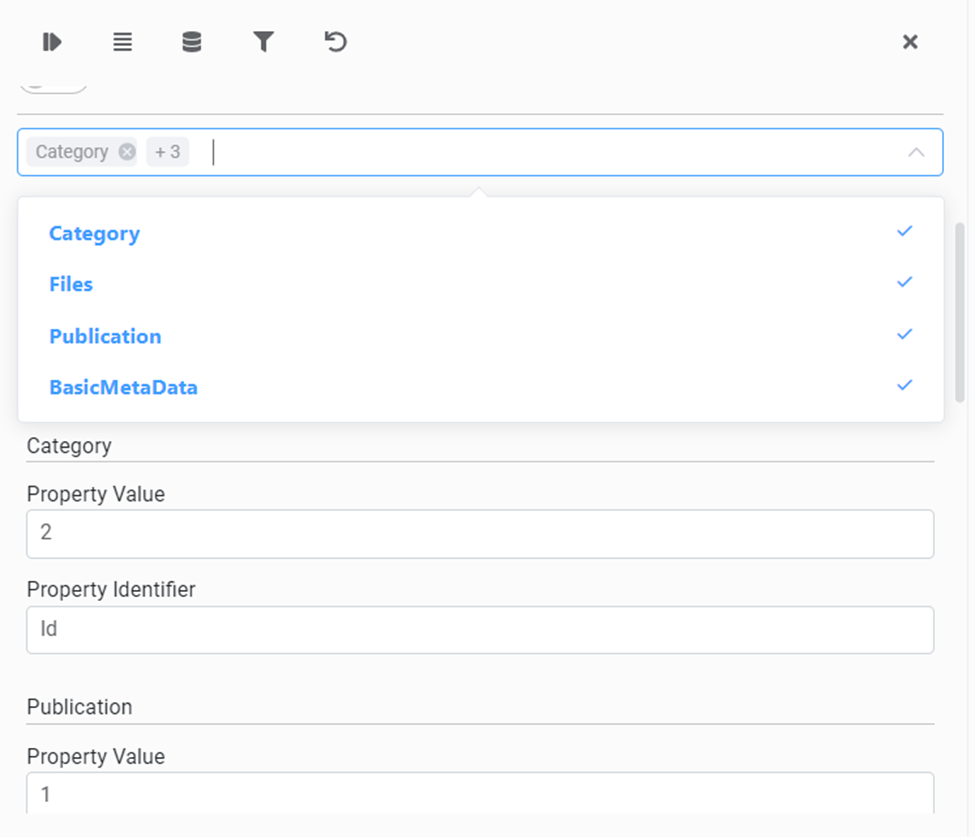Uncheck the Files option checkmark

tap(904, 283)
